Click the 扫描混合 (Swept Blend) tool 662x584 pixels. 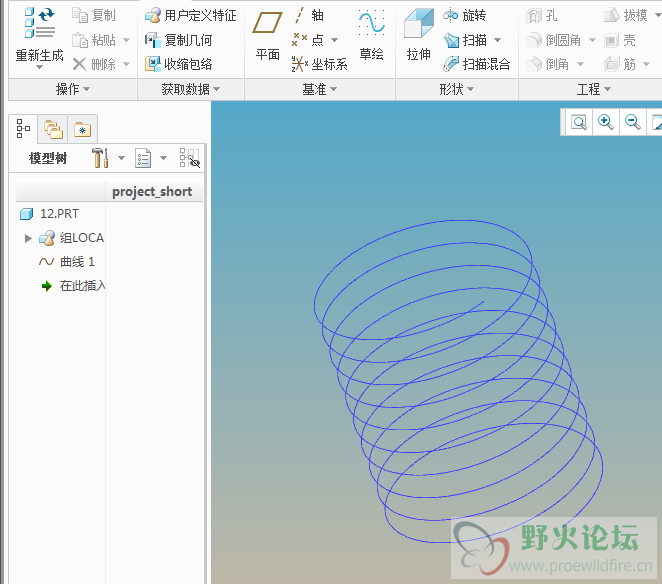[477, 64]
